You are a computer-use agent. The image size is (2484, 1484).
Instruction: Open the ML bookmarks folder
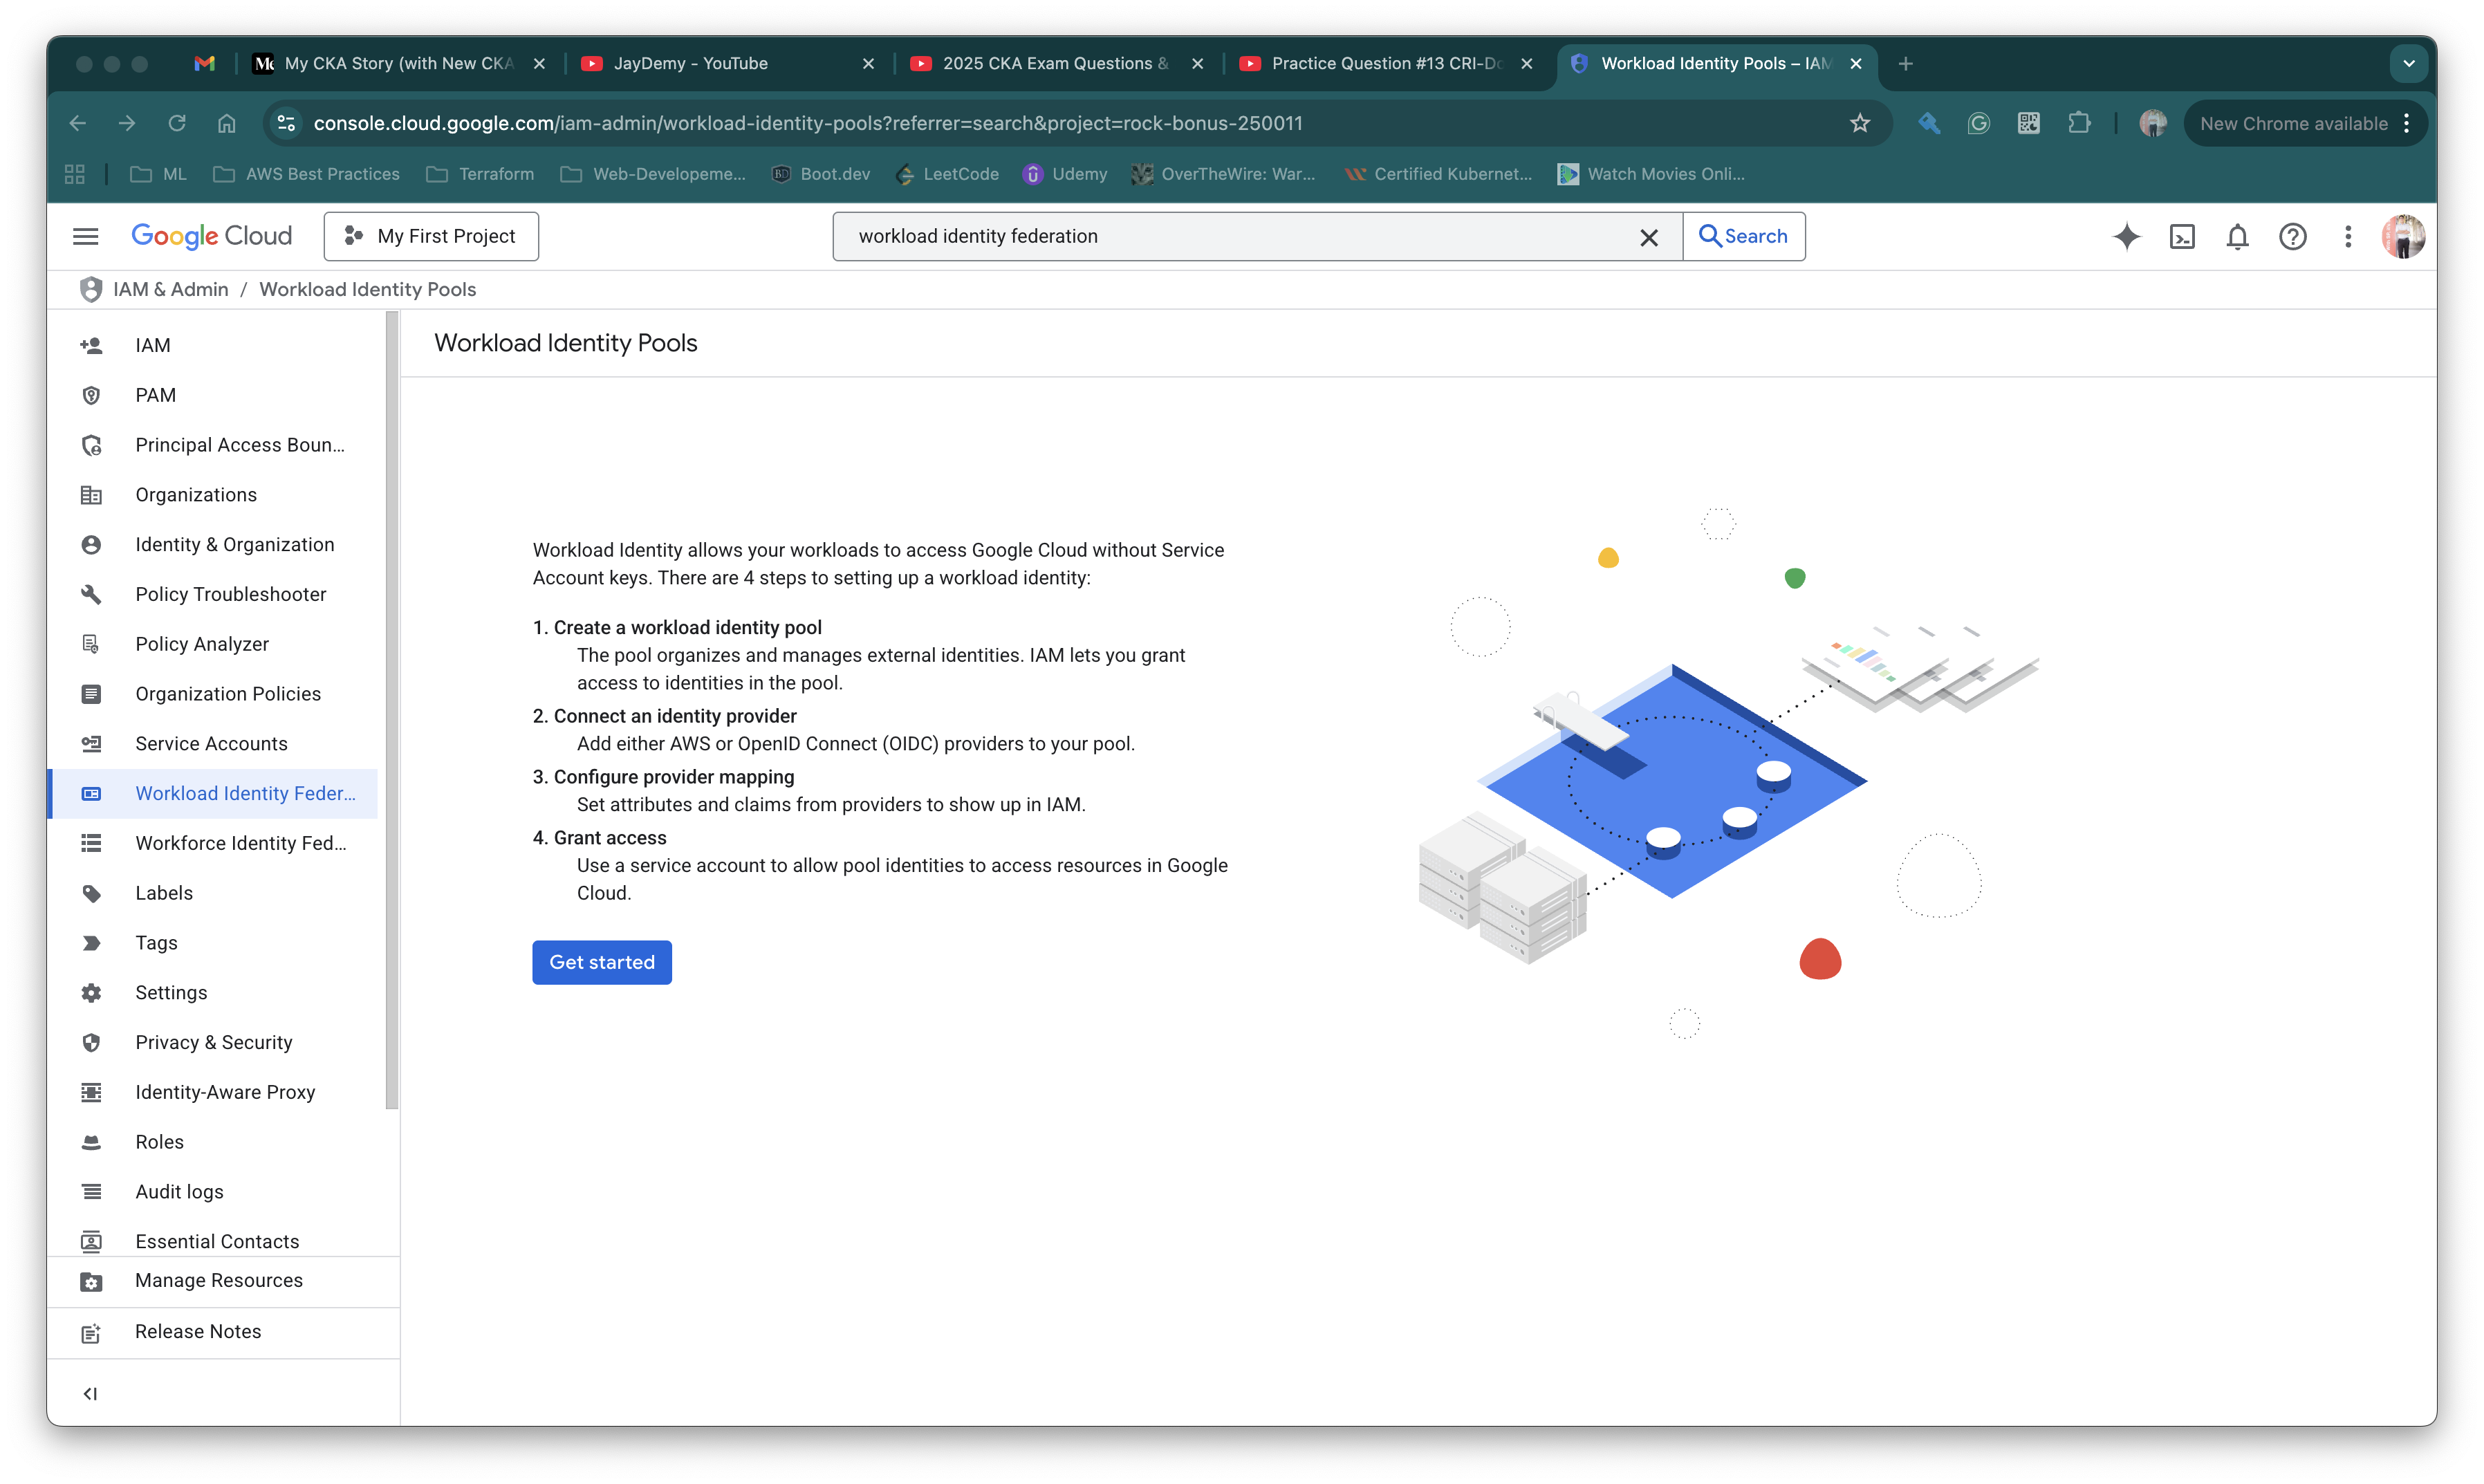[x=159, y=174]
